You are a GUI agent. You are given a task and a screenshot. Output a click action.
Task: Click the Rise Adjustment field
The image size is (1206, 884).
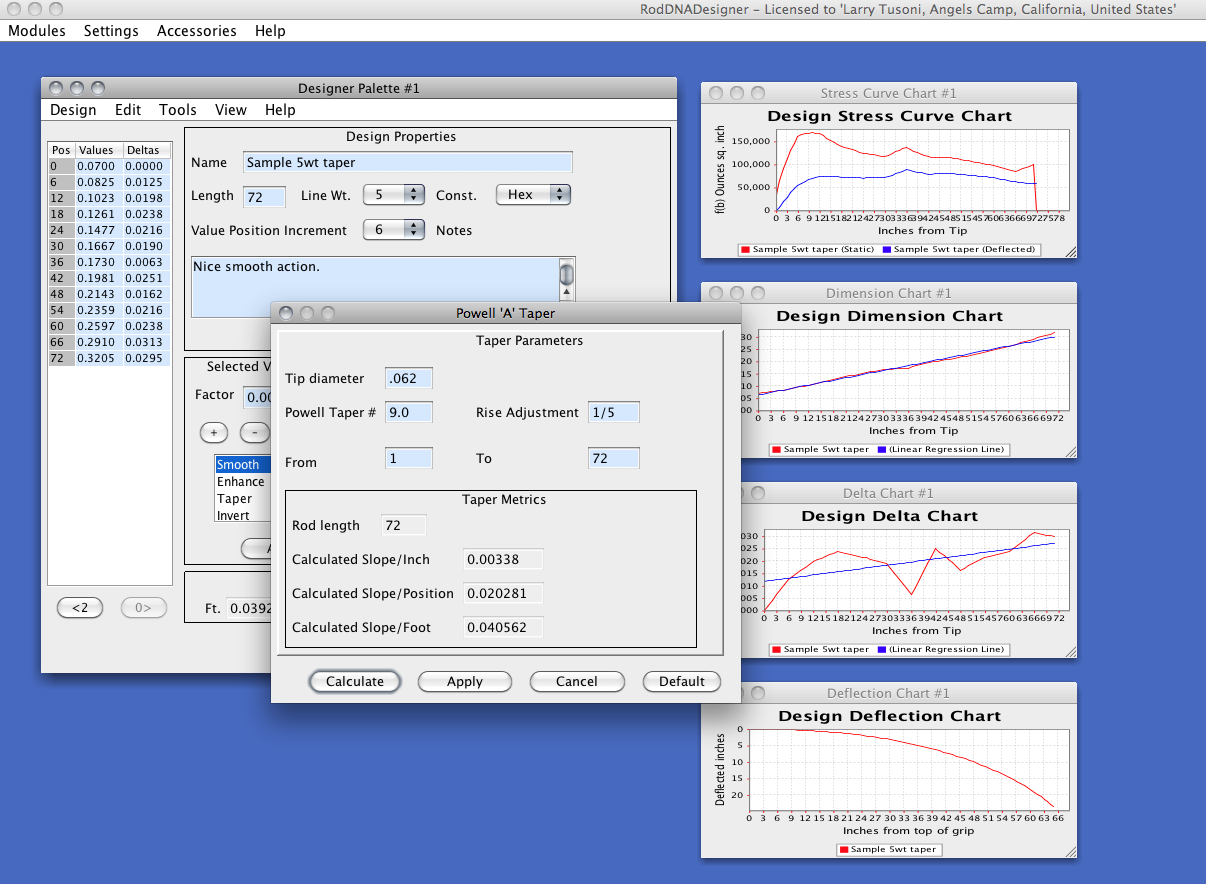click(613, 412)
